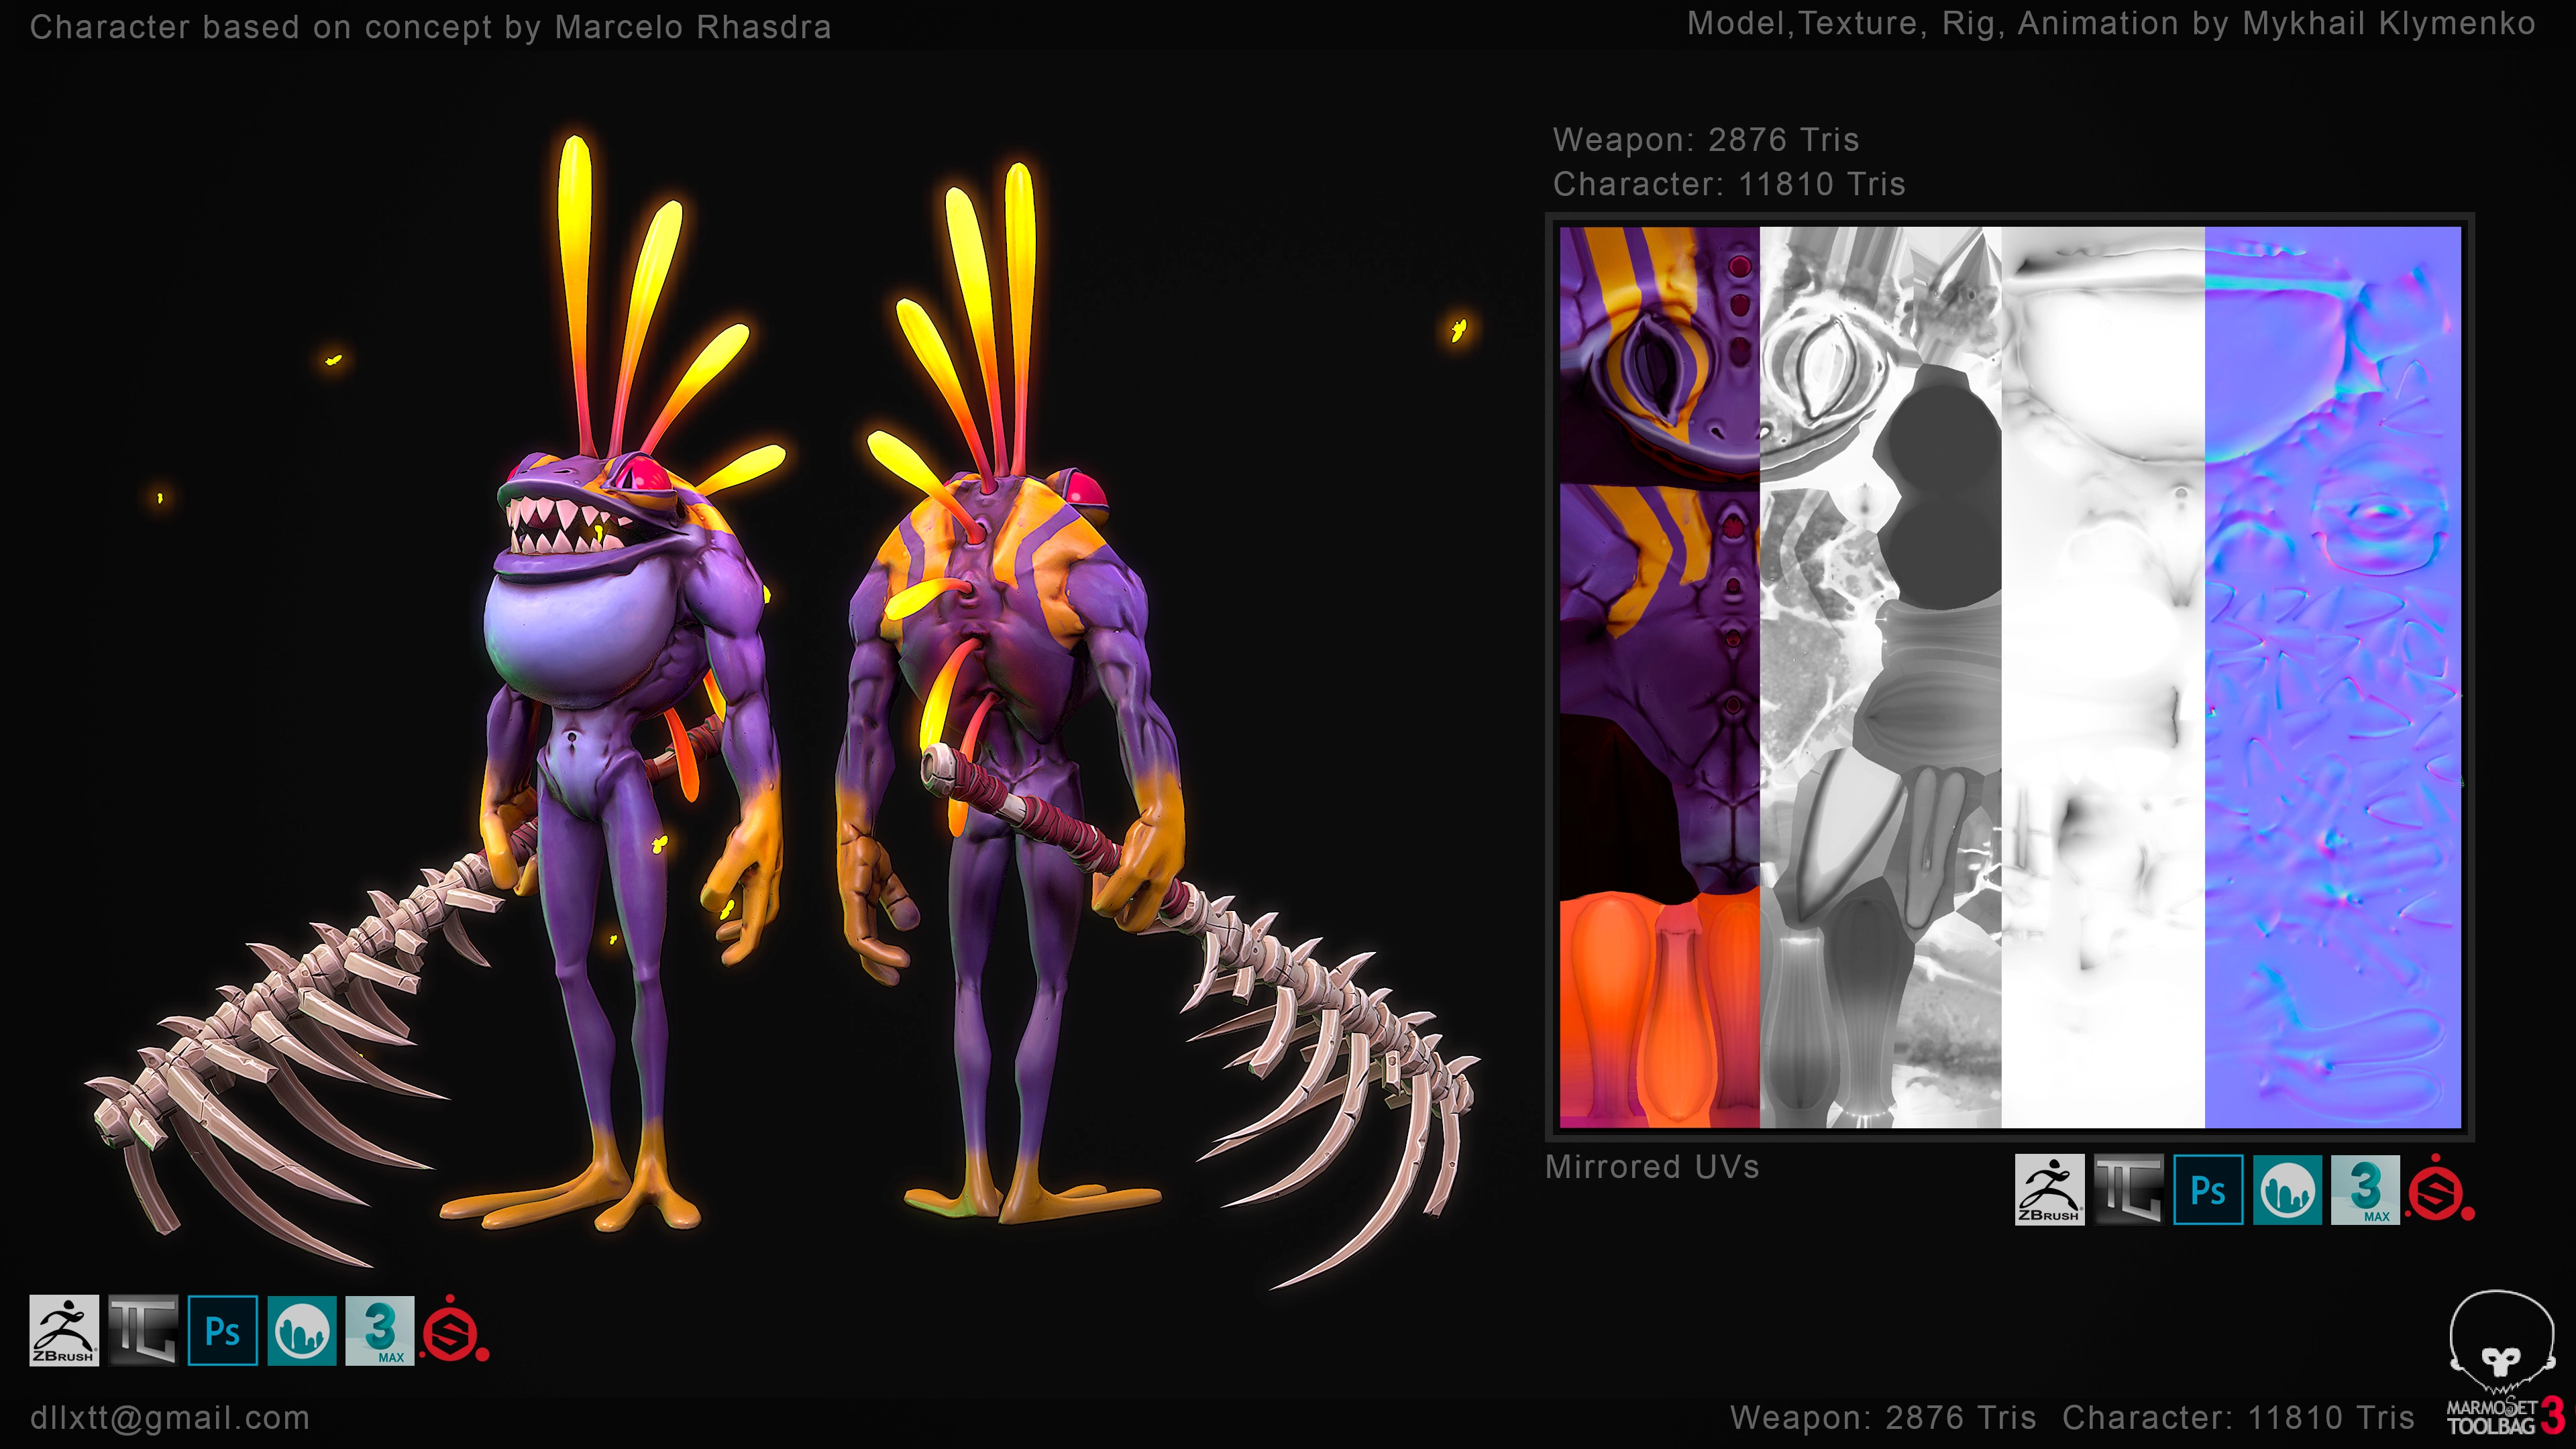The image size is (2576, 1449).
Task: Select the blue normal map texture strip
Action: [x=2332, y=677]
